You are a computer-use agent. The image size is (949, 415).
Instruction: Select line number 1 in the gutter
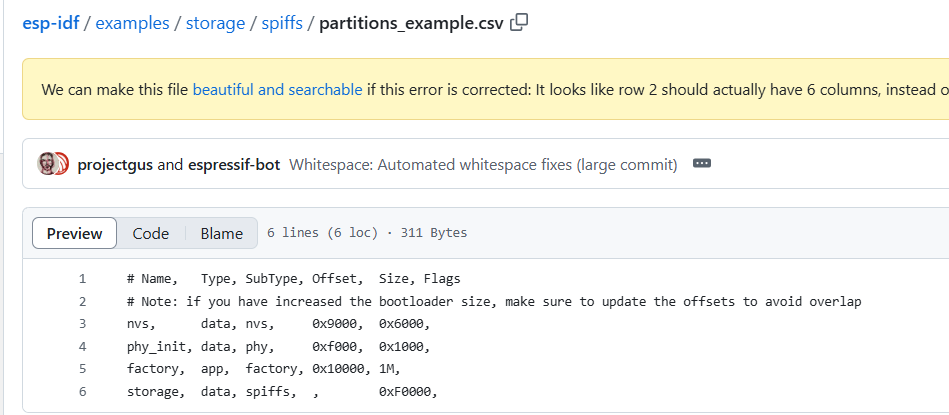coord(82,279)
